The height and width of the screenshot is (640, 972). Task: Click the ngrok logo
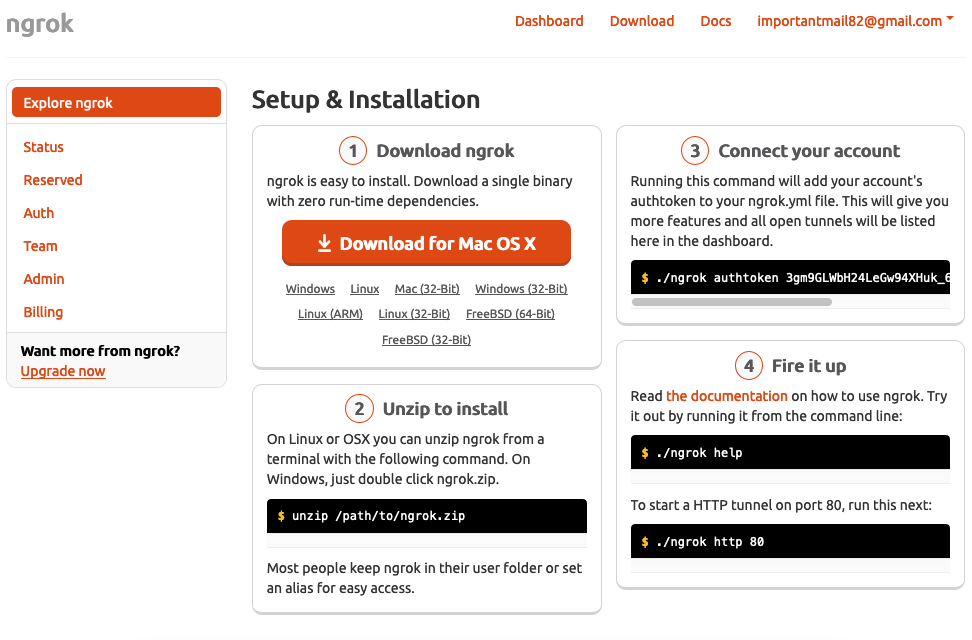[40, 24]
